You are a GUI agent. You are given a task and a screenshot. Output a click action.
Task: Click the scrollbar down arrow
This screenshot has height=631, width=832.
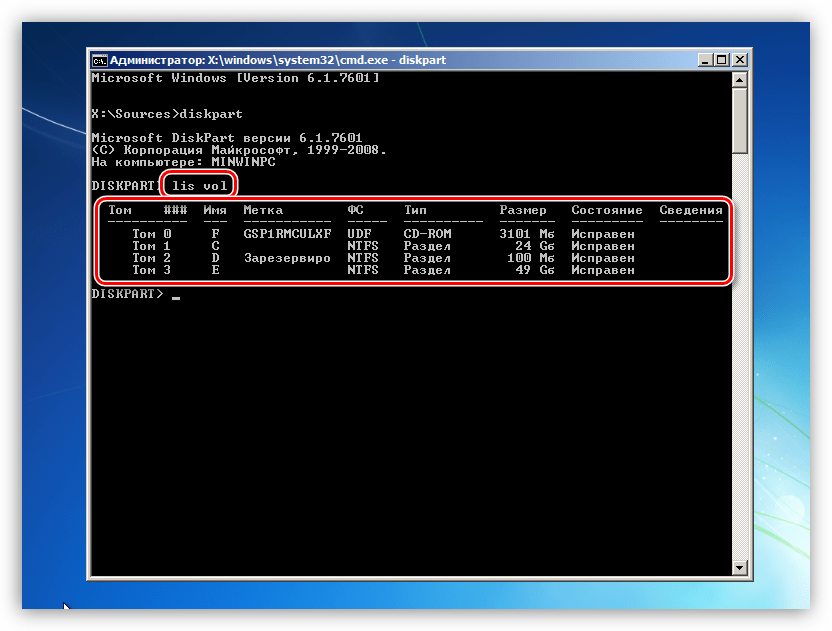click(x=740, y=568)
